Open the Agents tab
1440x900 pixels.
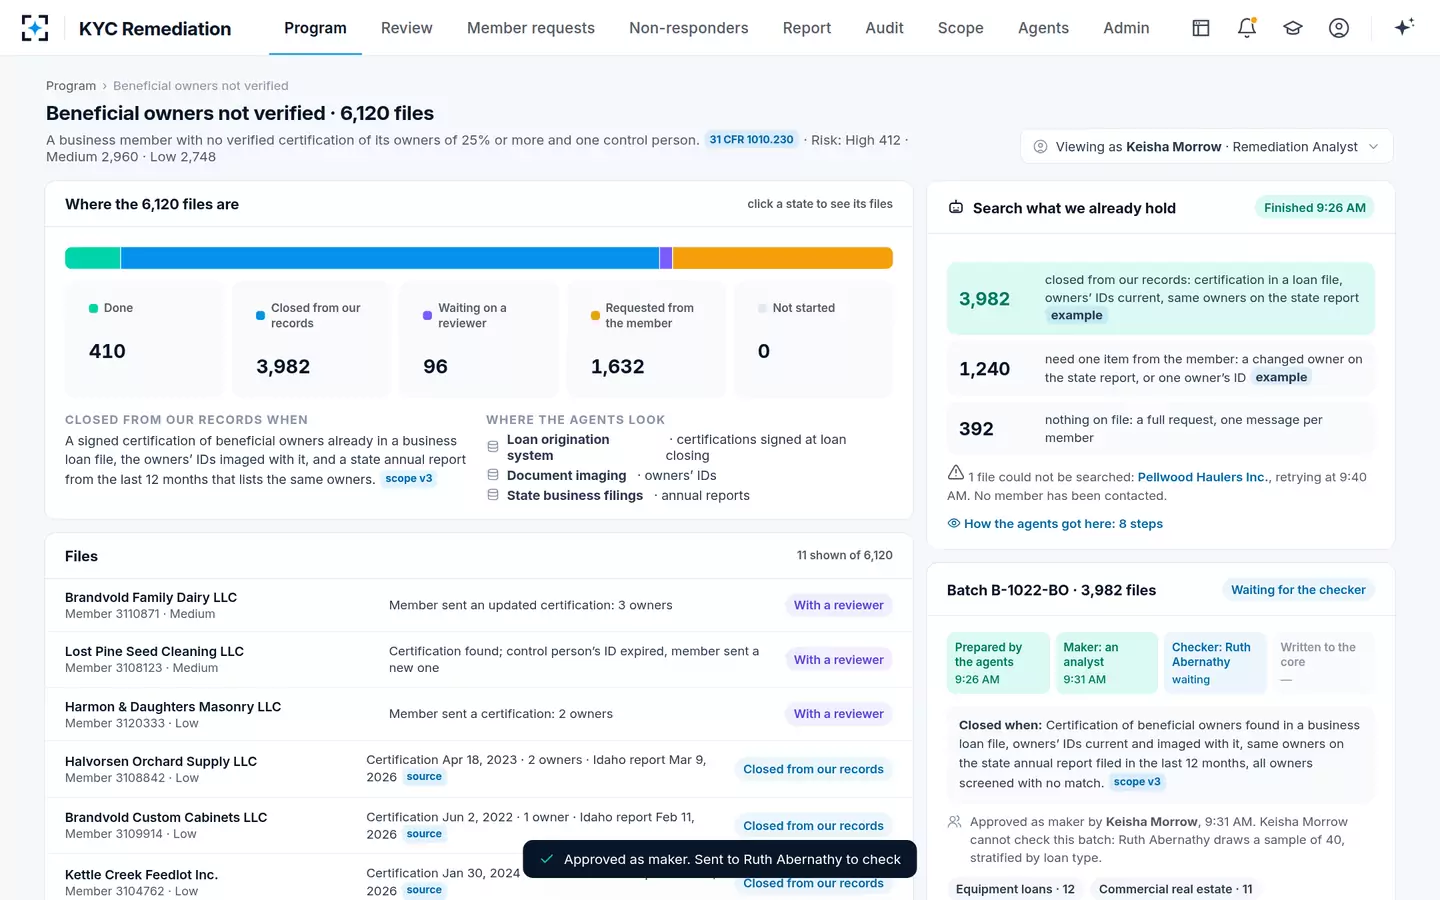pyautogui.click(x=1043, y=28)
